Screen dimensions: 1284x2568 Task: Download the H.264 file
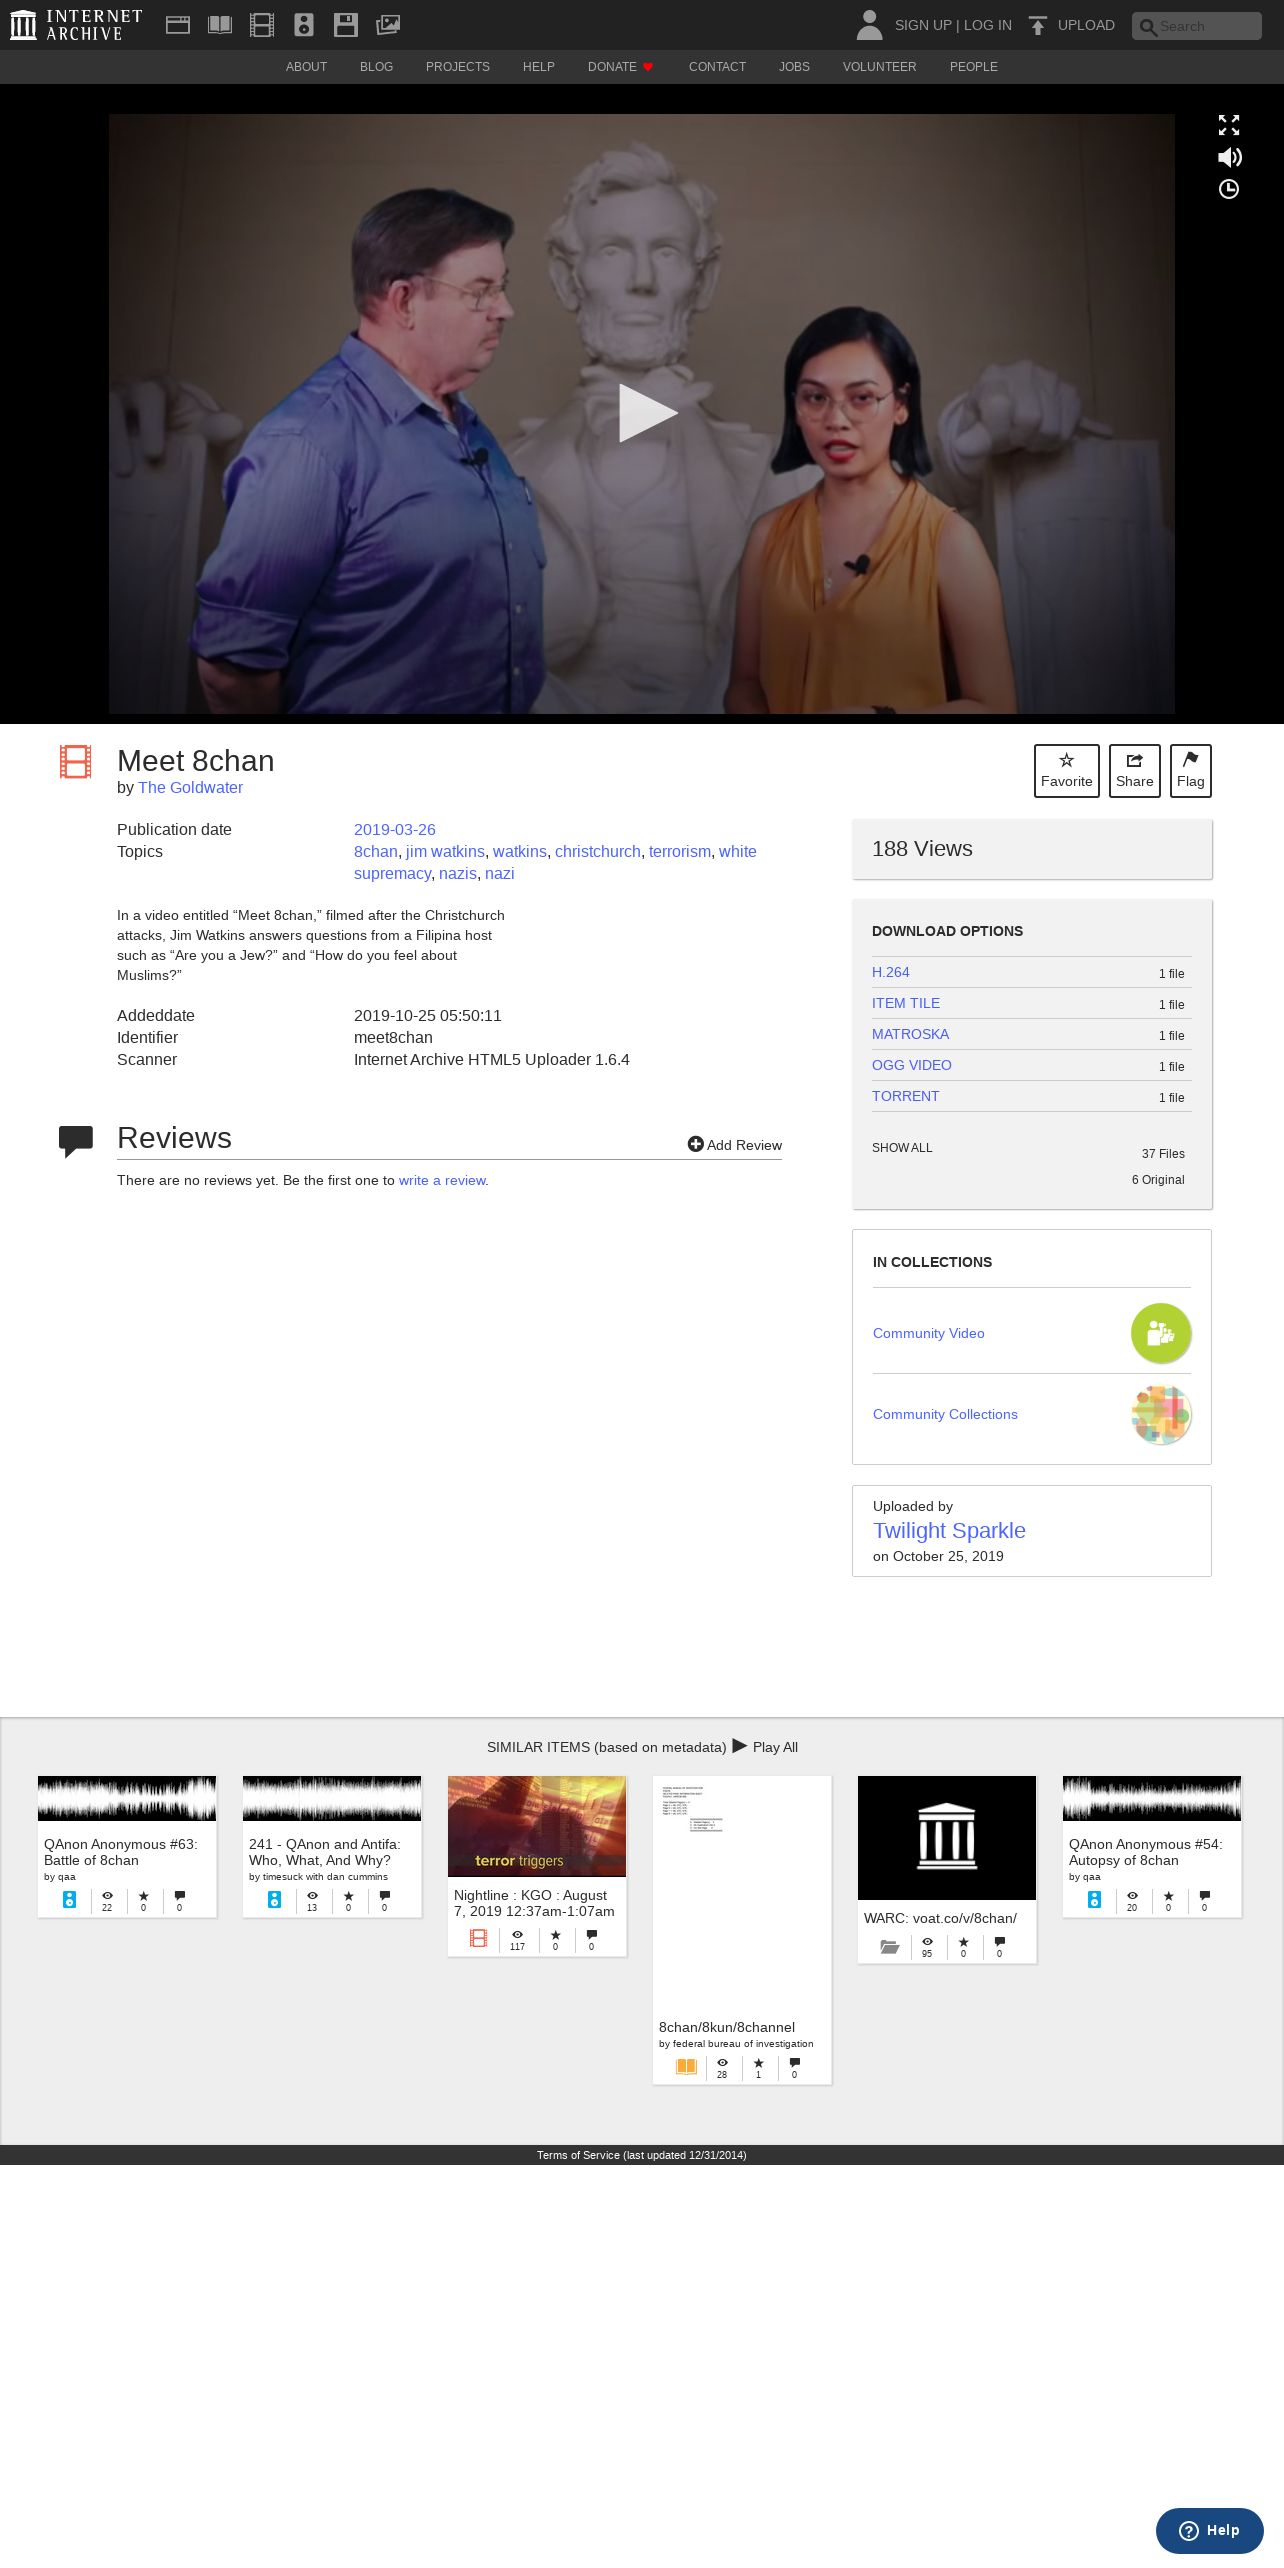891,972
